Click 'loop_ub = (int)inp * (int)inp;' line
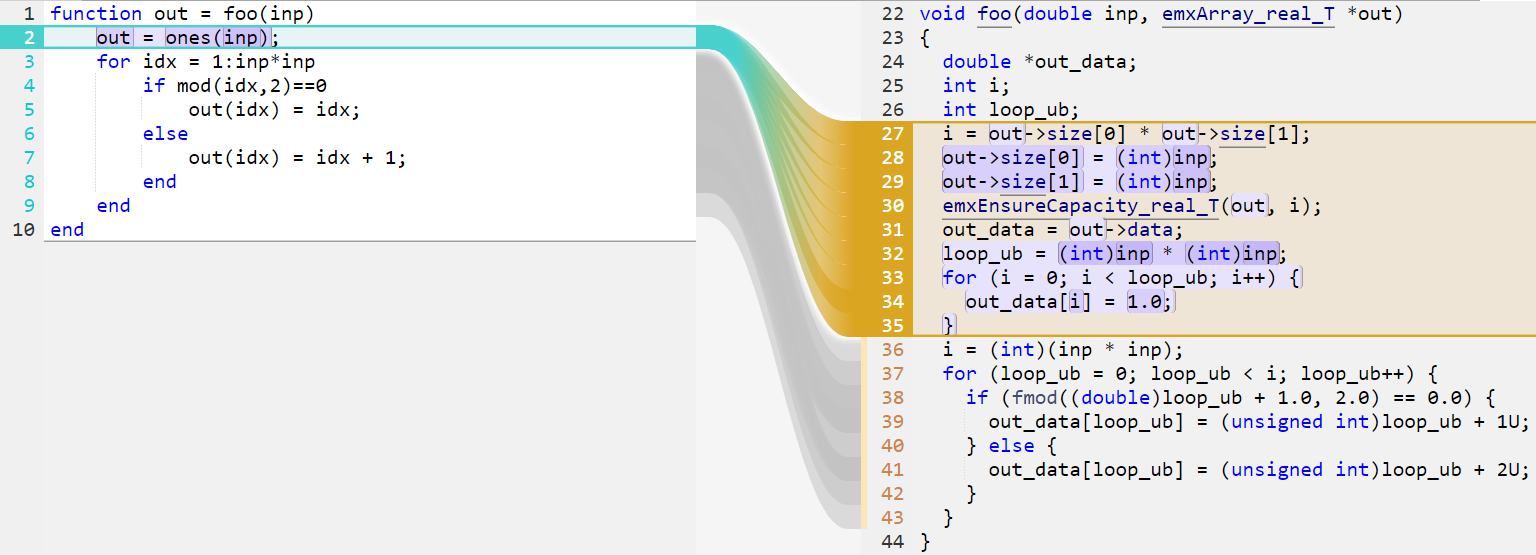The height and width of the screenshot is (555, 1536). tap(1115, 254)
